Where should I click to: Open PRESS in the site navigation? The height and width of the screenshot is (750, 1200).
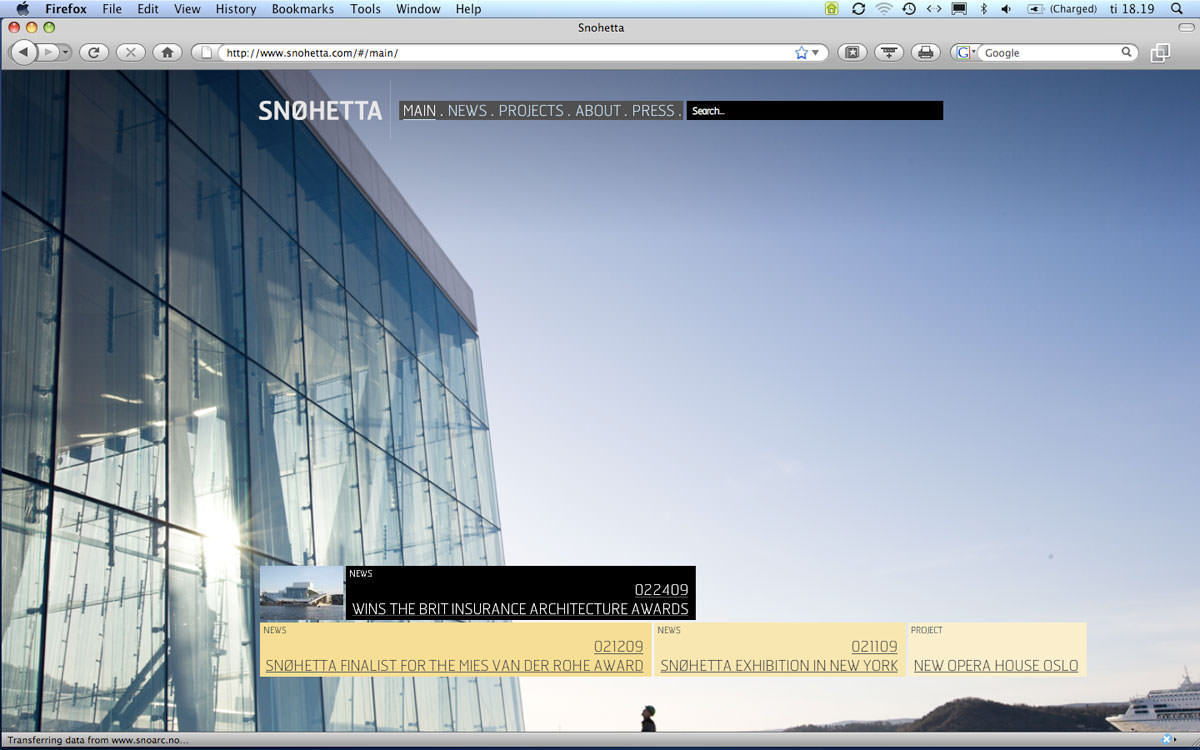tap(654, 111)
